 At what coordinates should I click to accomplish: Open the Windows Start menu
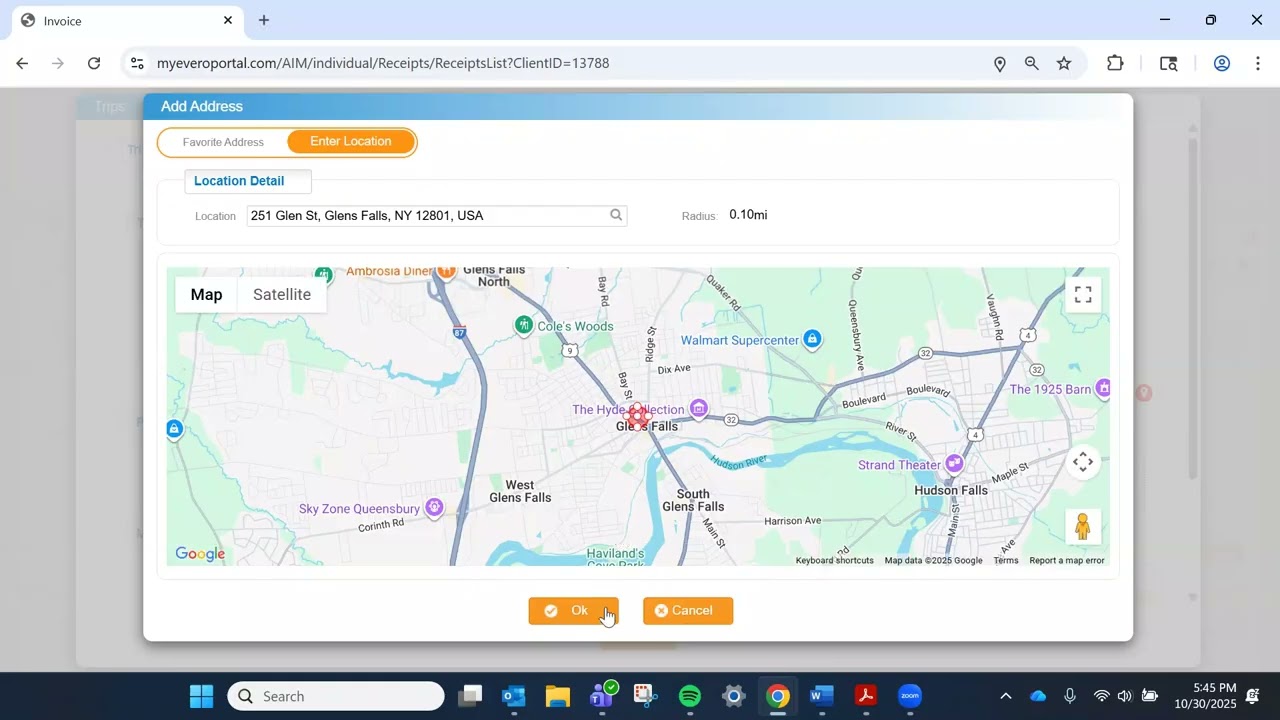(201, 696)
